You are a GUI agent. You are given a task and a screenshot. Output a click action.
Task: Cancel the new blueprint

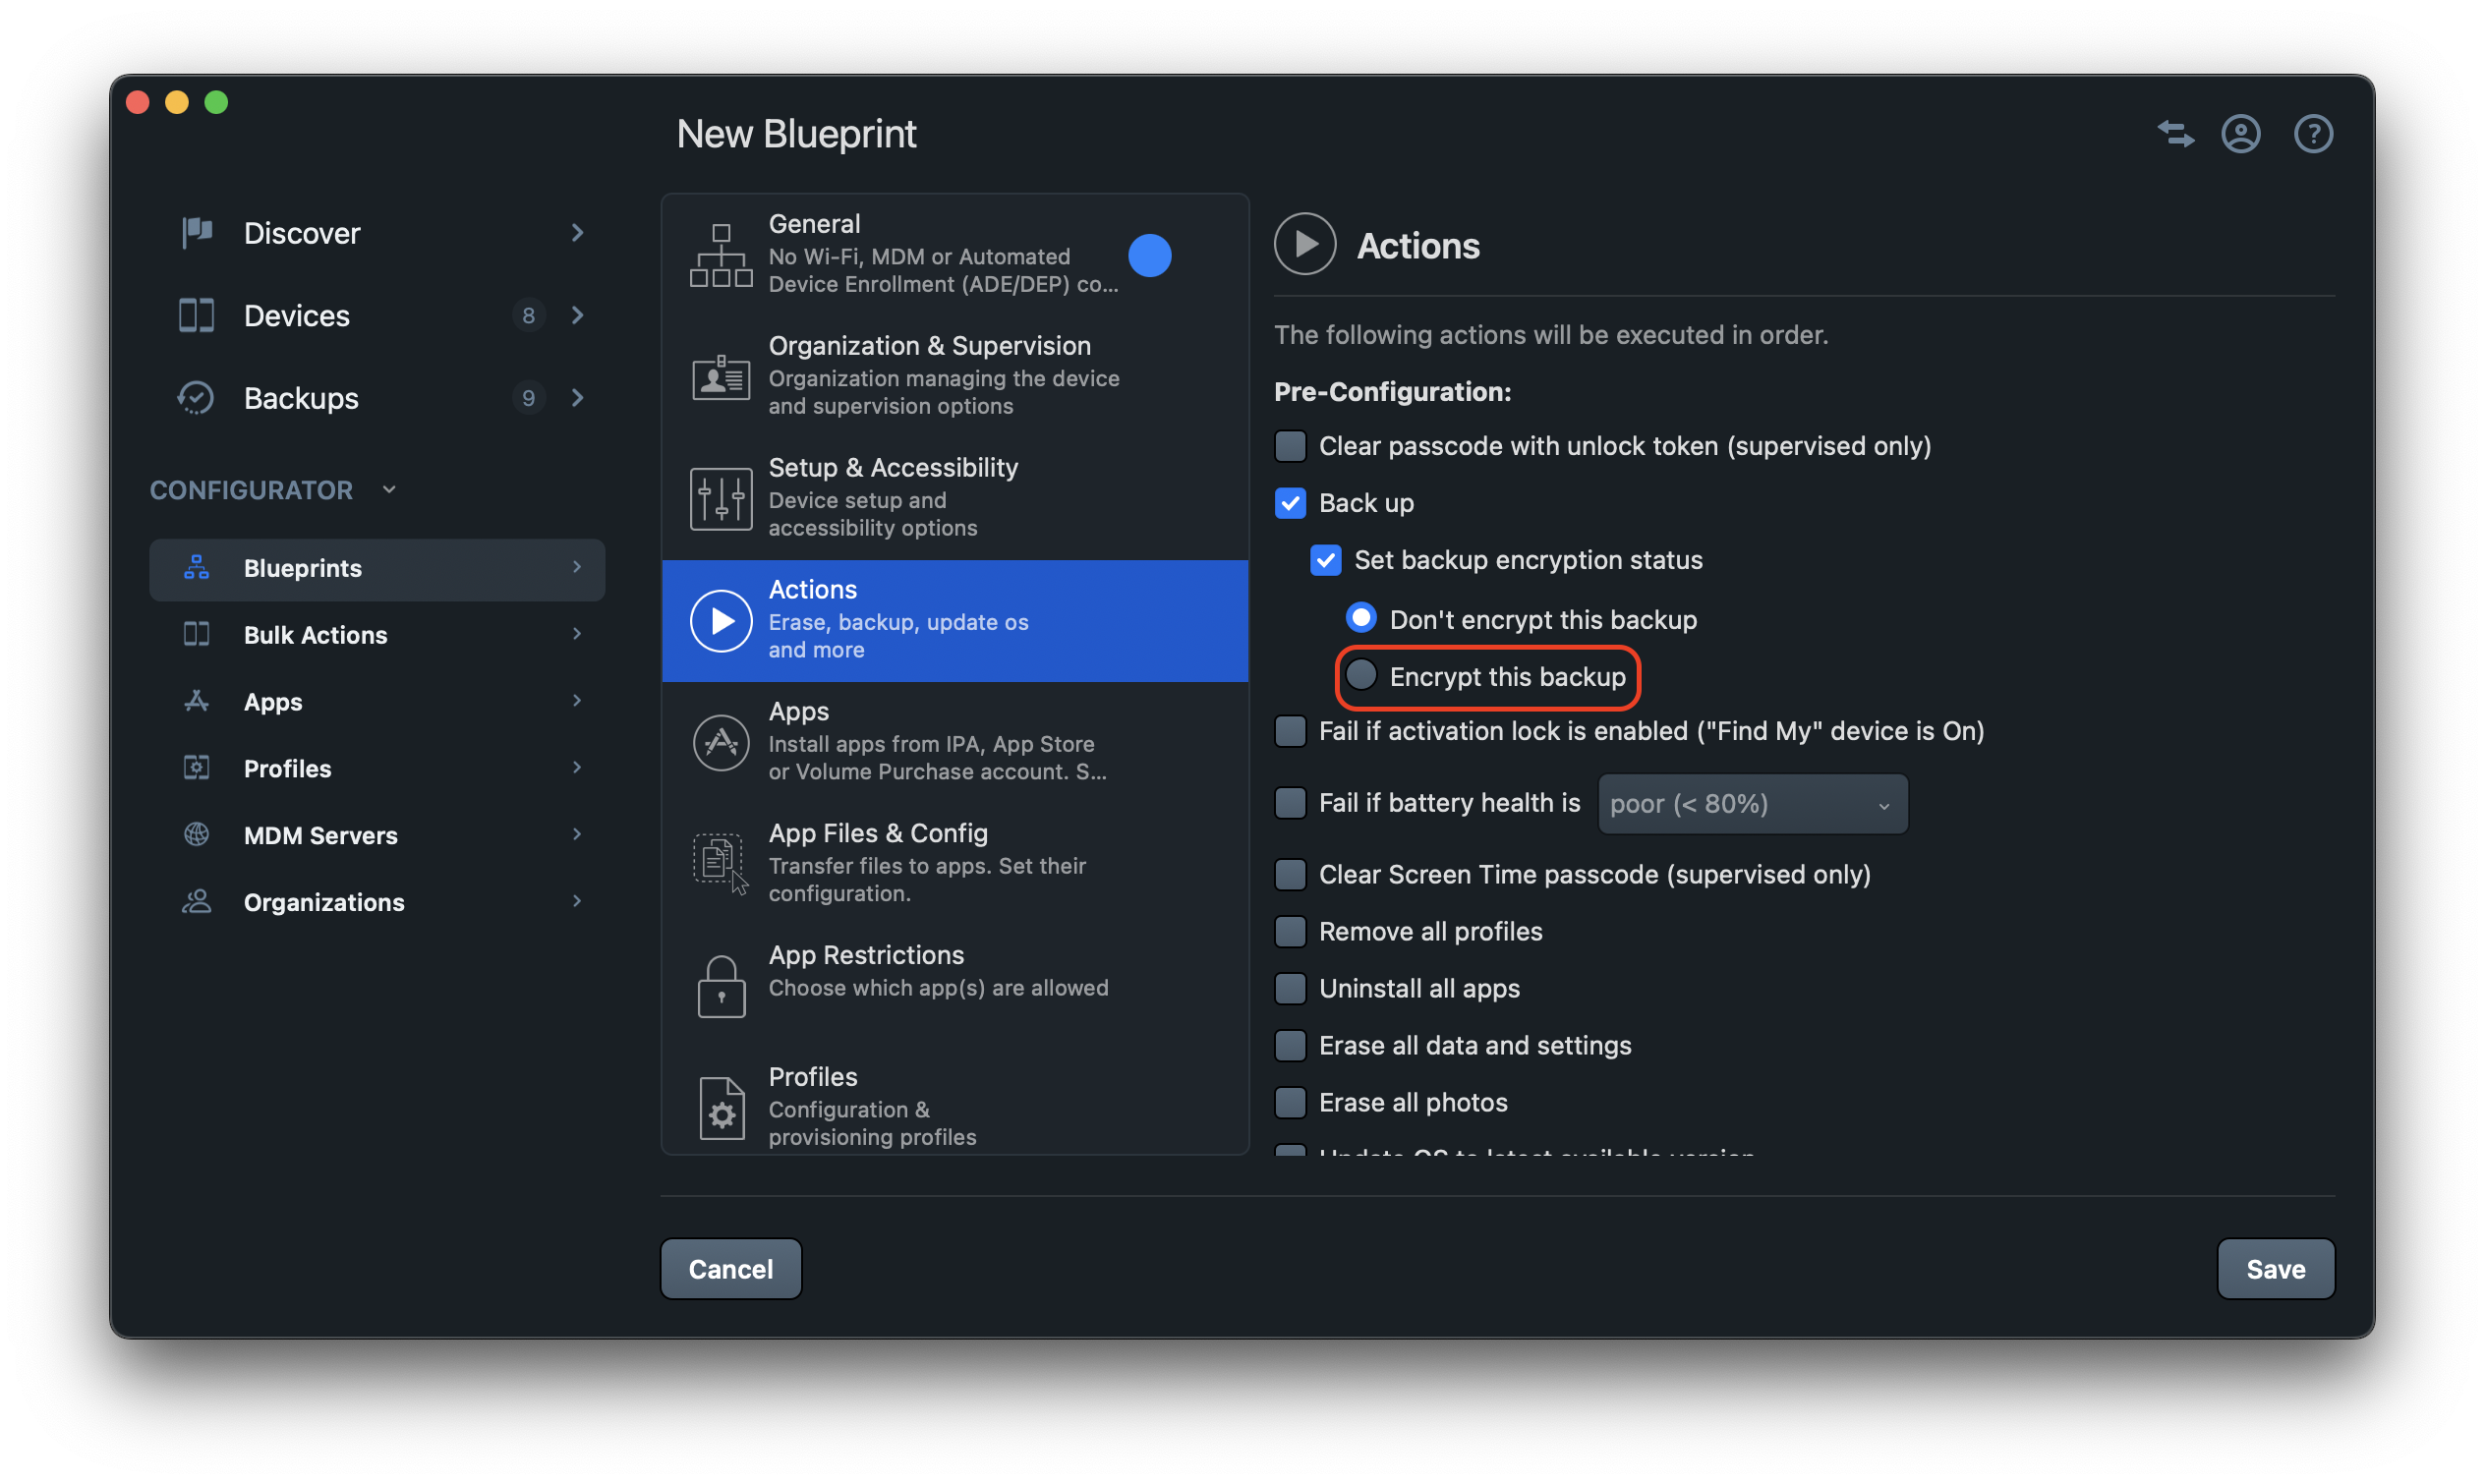point(731,1268)
